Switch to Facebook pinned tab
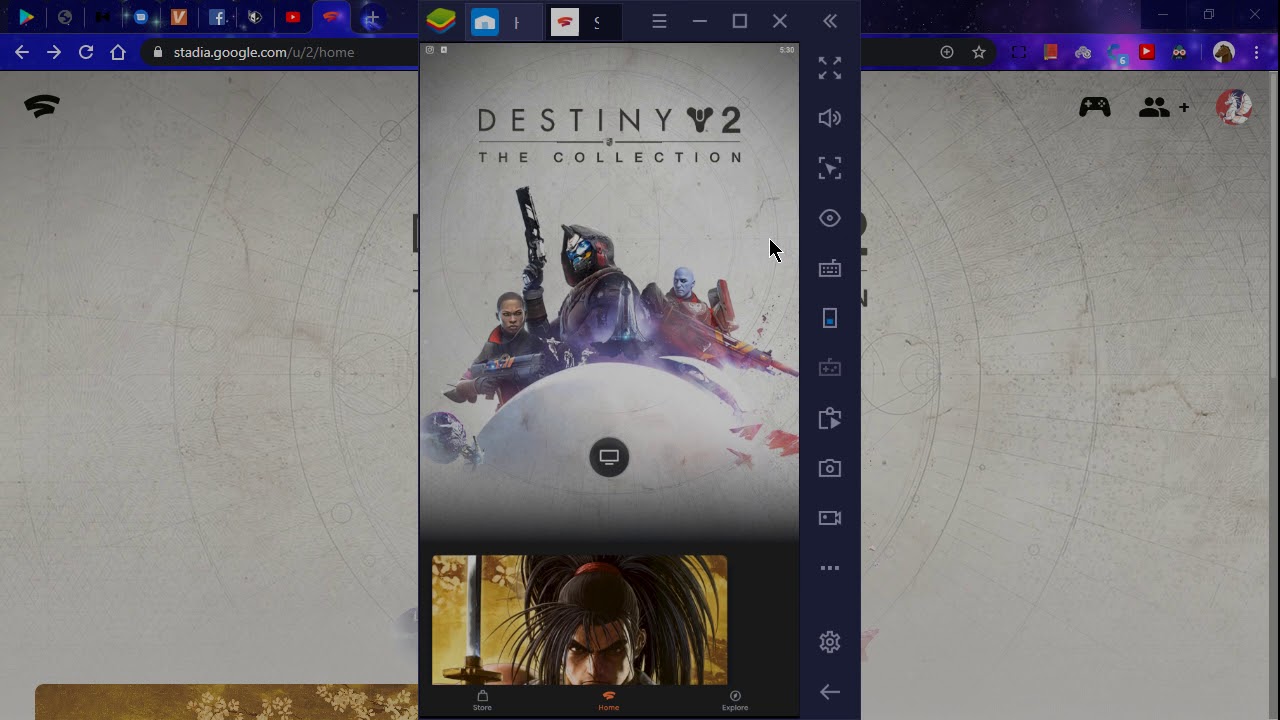Screen dimensions: 1280x720 [x=217, y=17]
